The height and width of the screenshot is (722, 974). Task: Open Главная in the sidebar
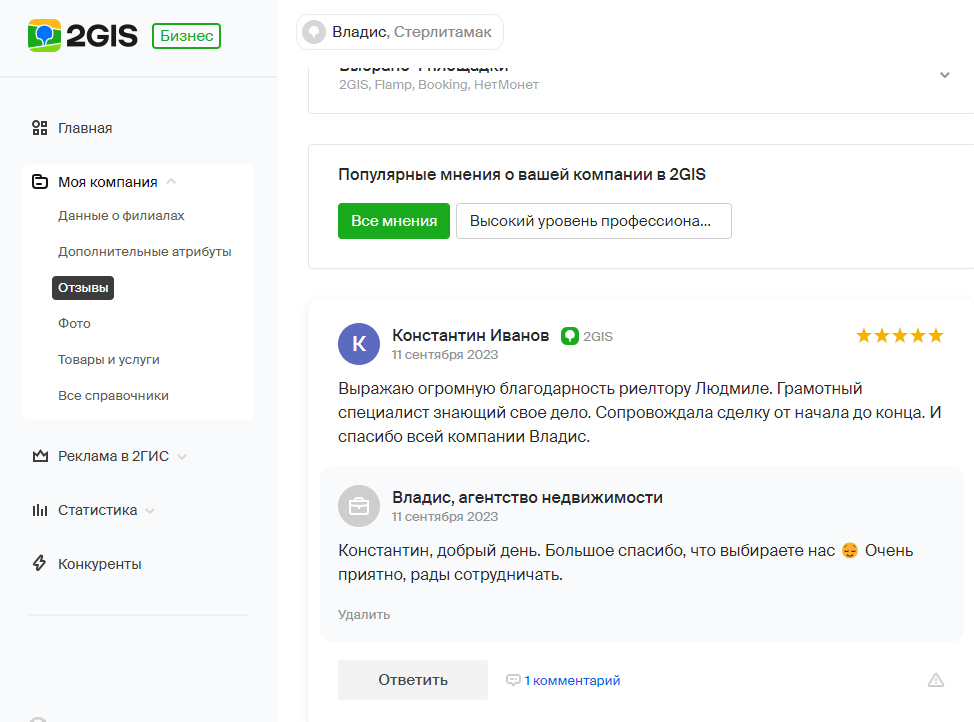tap(85, 128)
